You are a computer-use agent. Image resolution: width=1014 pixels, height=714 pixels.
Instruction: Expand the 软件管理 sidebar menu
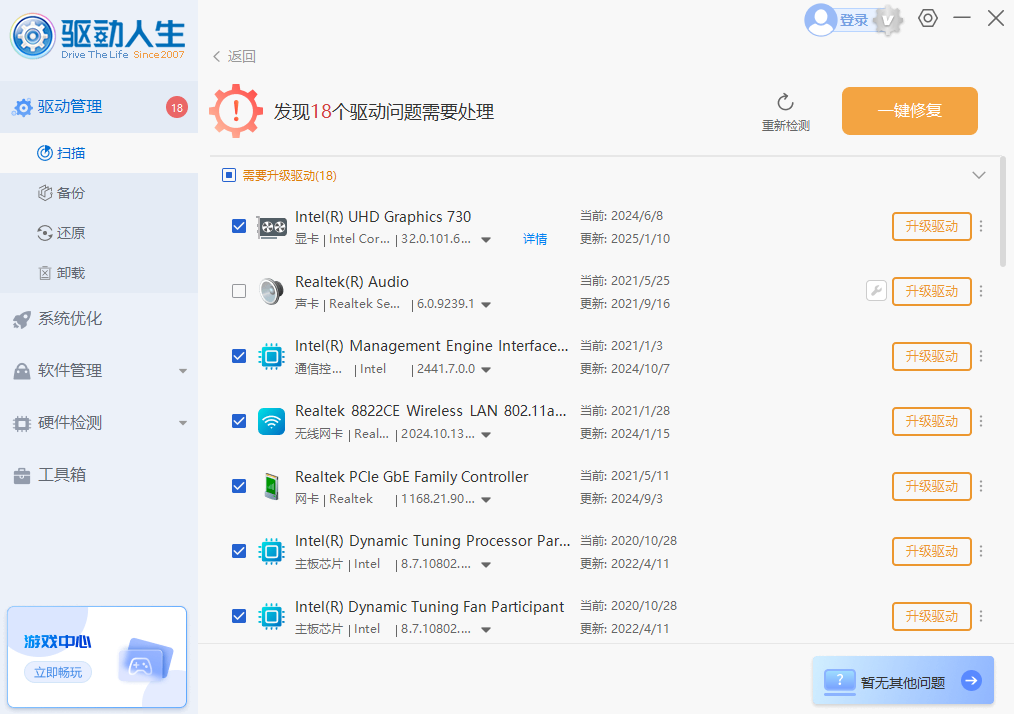[x=183, y=371]
